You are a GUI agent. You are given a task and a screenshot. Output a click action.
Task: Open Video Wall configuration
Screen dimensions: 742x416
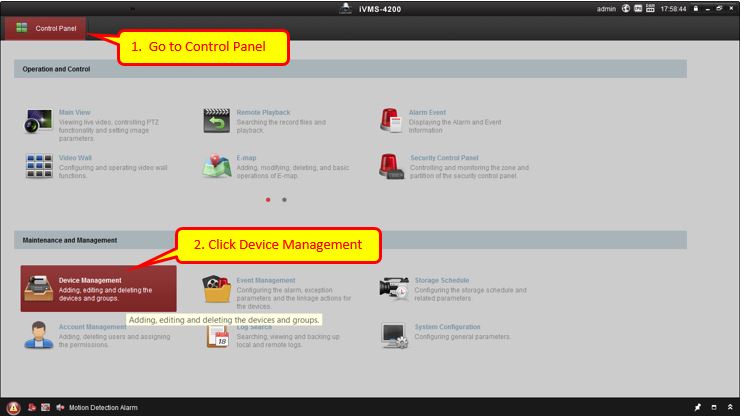click(x=39, y=166)
